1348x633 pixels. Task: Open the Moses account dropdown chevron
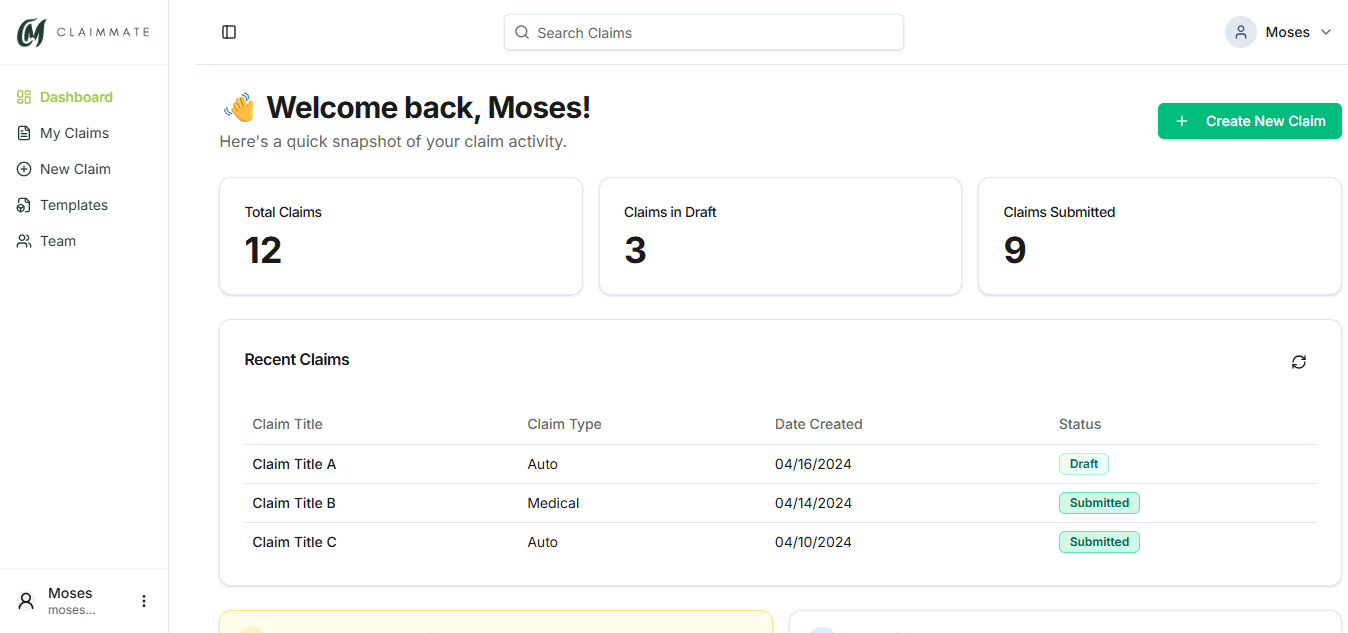[x=1326, y=32]
